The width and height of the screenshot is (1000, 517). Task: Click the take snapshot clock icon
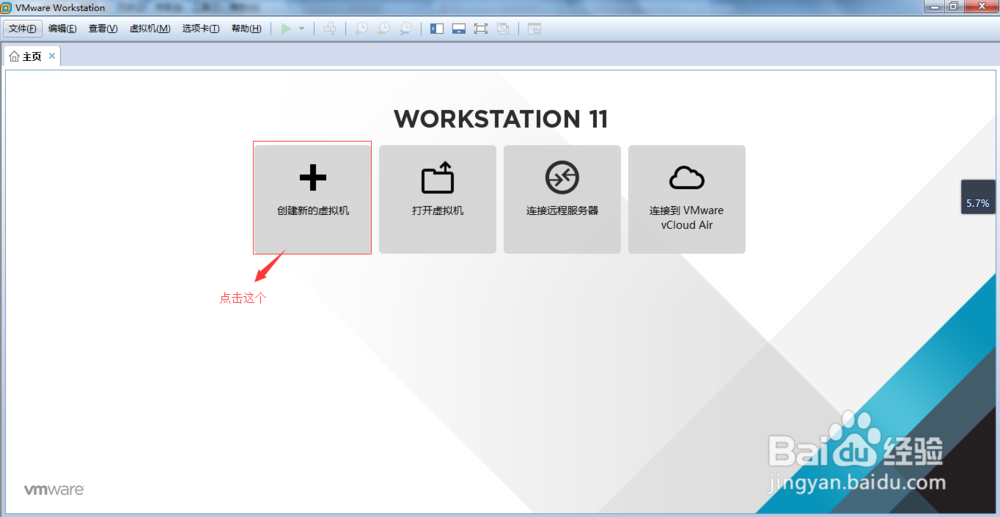(362, 29)
